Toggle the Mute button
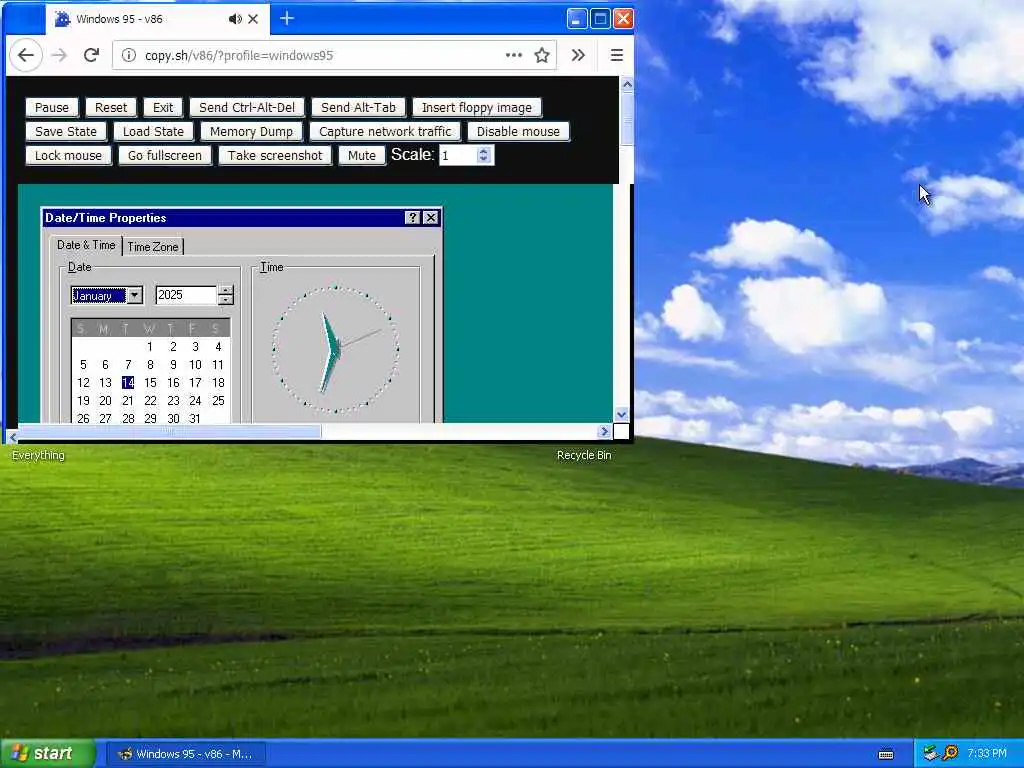 (x=362, y=155)
